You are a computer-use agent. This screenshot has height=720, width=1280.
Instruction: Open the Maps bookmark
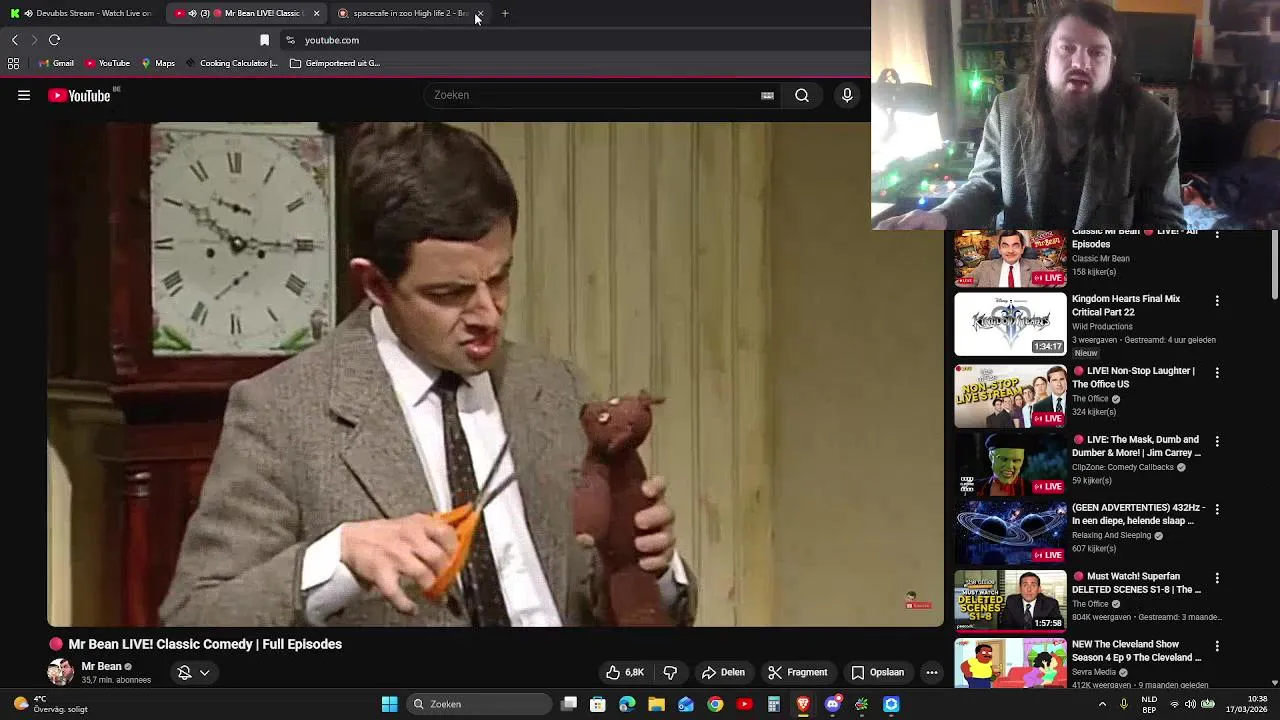point(158,63)
